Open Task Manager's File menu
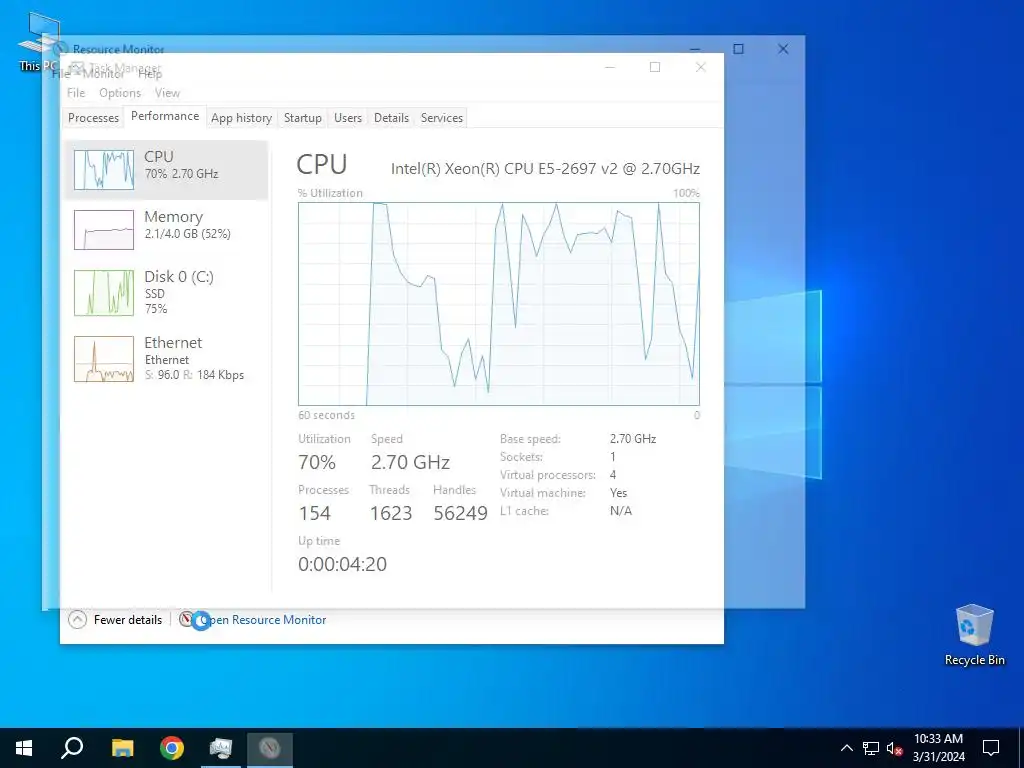The height and width of the screenshot is (768, 1024). tap(76, 93)
